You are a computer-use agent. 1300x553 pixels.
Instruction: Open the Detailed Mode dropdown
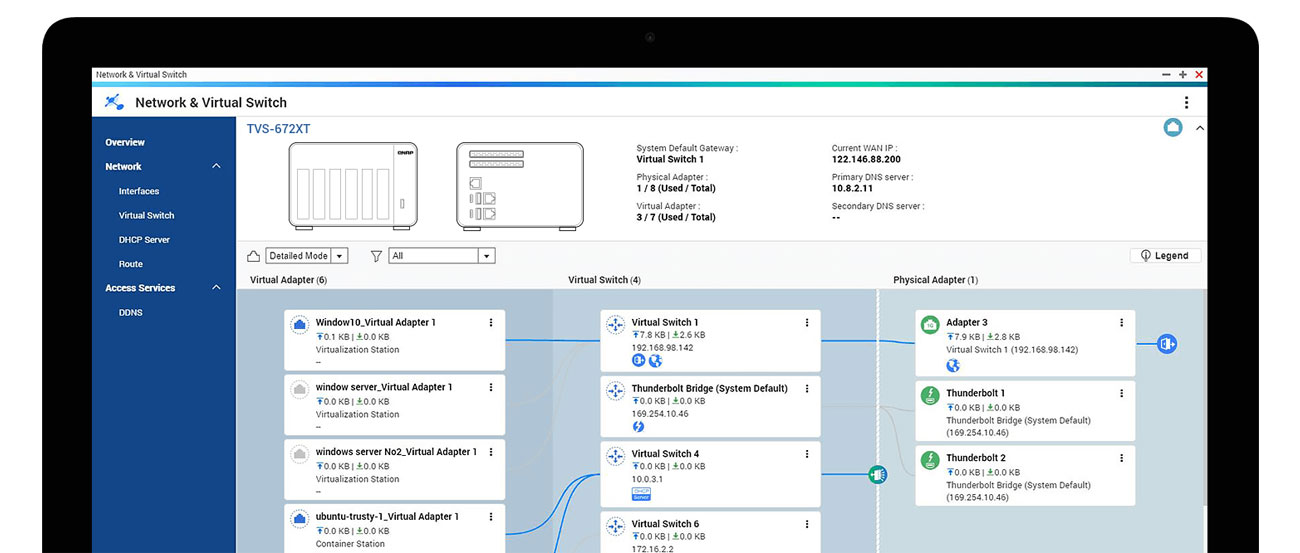[x=307, y=256]
